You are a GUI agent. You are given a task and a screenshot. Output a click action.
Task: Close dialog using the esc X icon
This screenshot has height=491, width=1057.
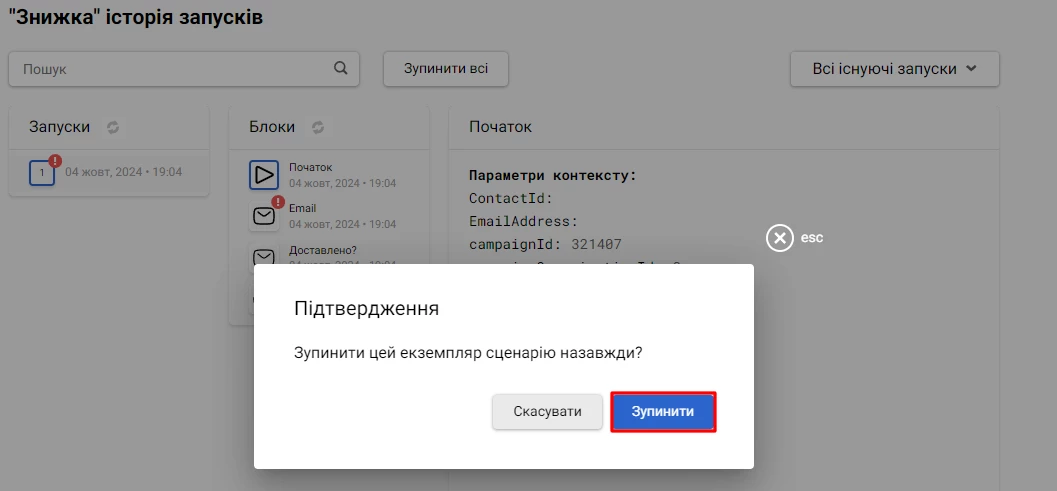(780, 238)
